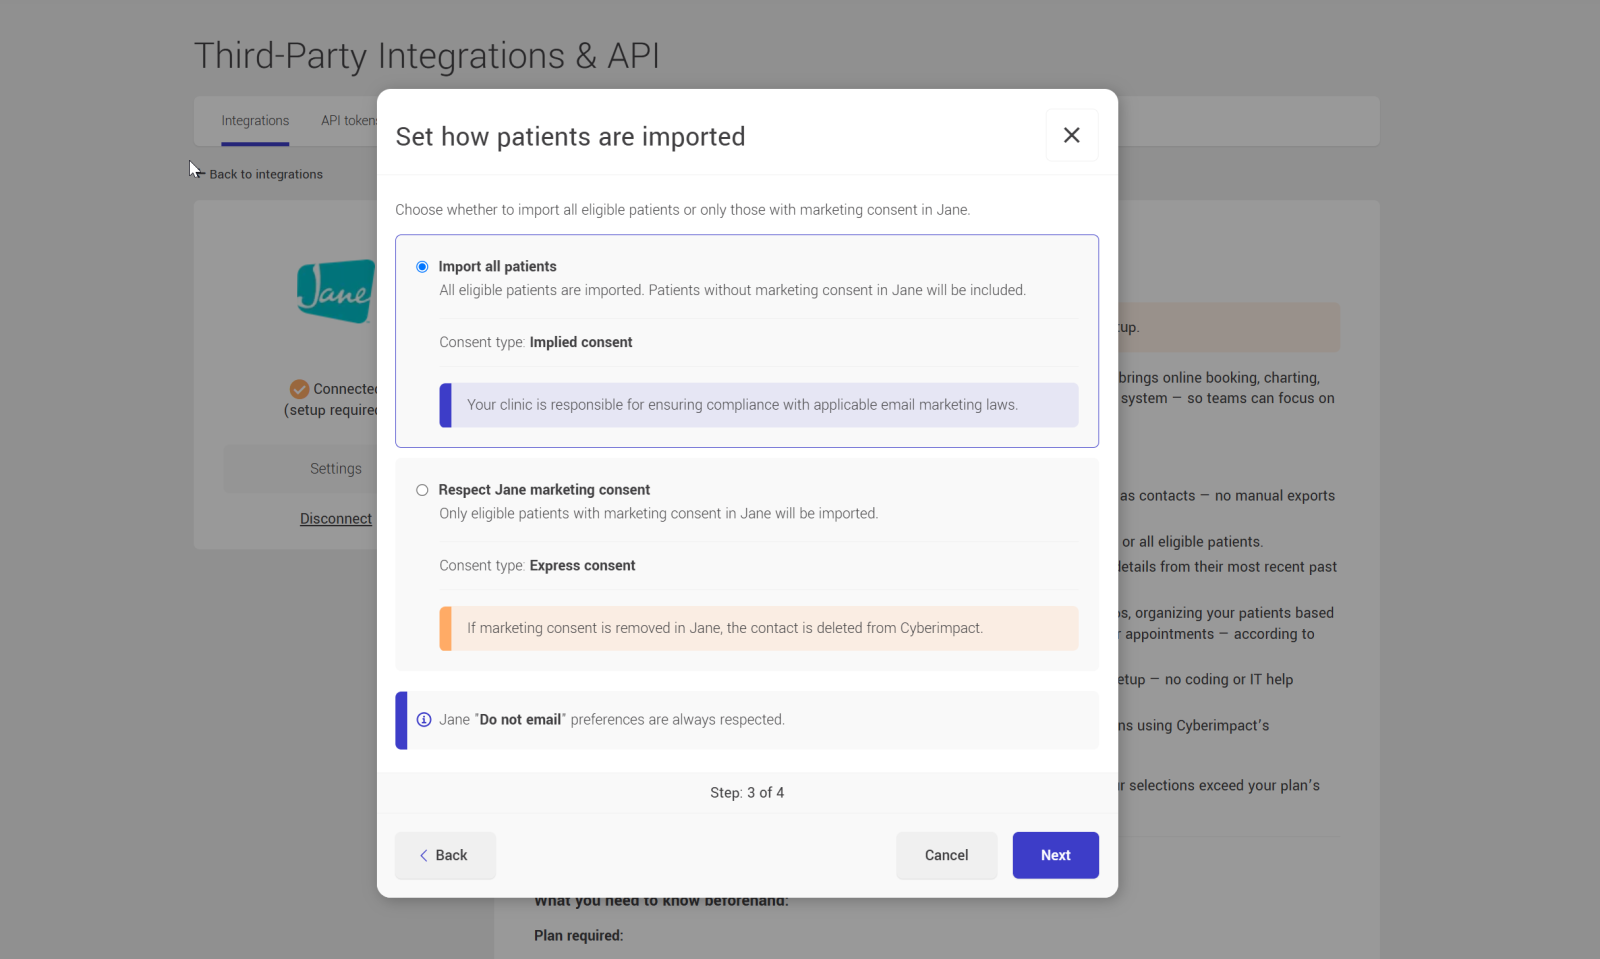Click the marketing consent removal warning
The height and width of the screenshot is (959, 1600).
[x=759, y=628]
